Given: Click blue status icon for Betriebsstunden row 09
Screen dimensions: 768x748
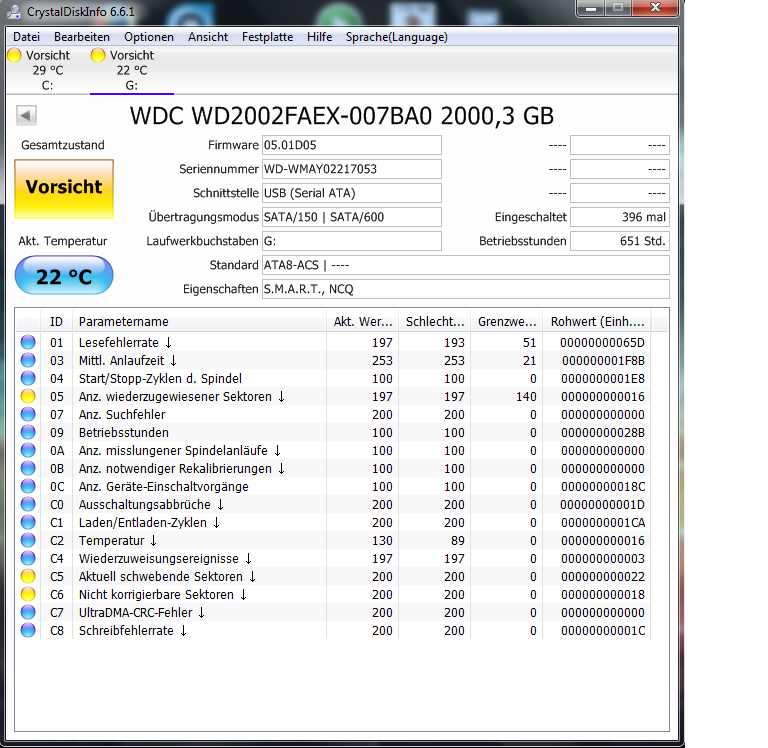Looking at the screenshot, I should point(28,432).
